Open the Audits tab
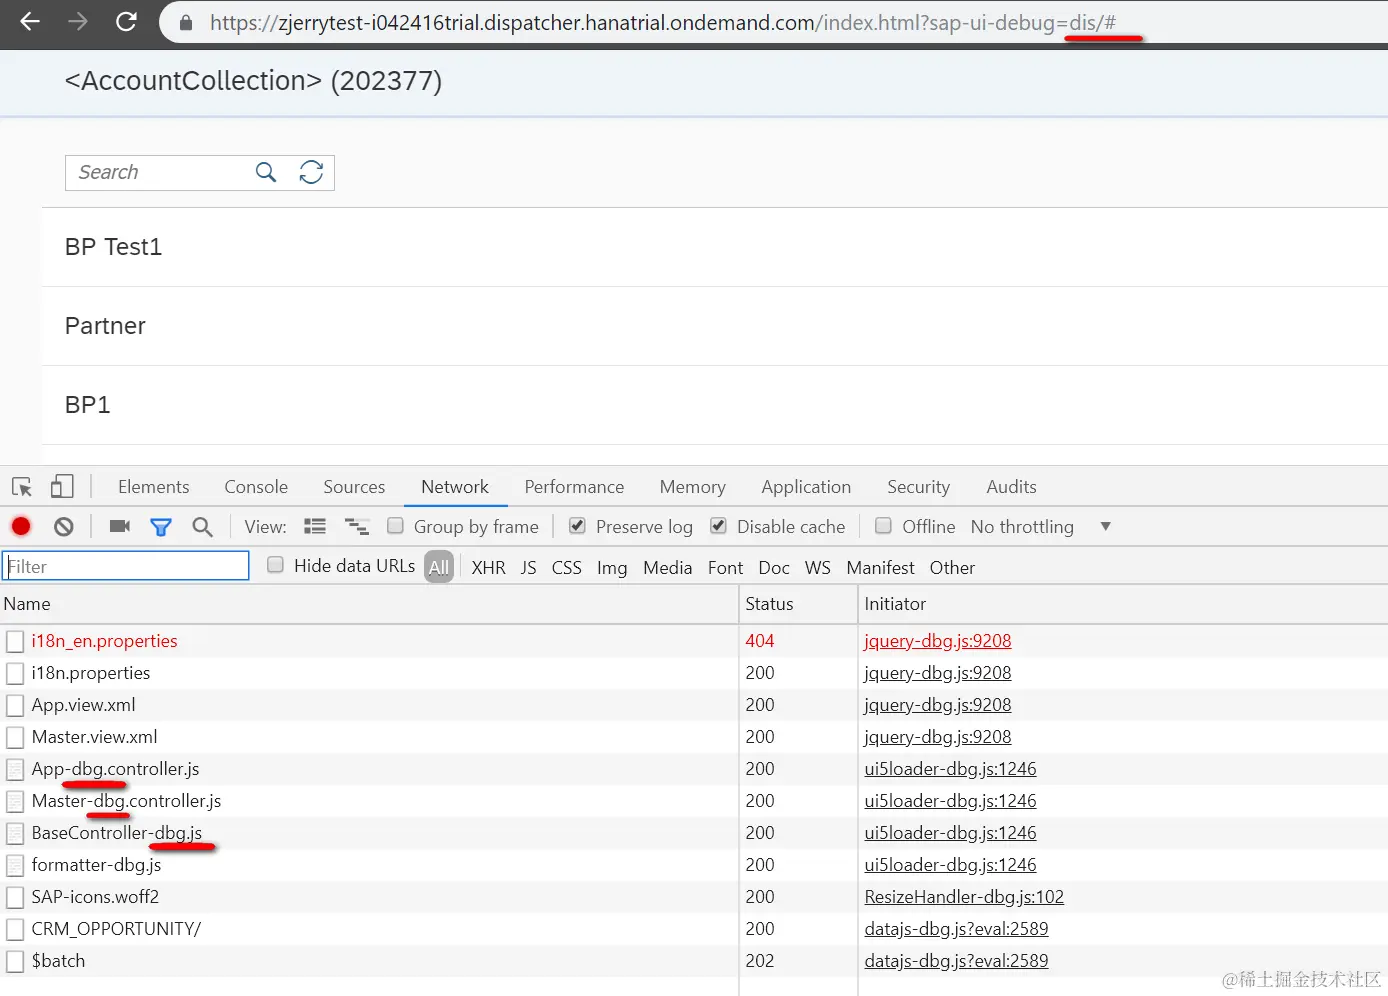The image size is (1388, 996). (1011, 487)
